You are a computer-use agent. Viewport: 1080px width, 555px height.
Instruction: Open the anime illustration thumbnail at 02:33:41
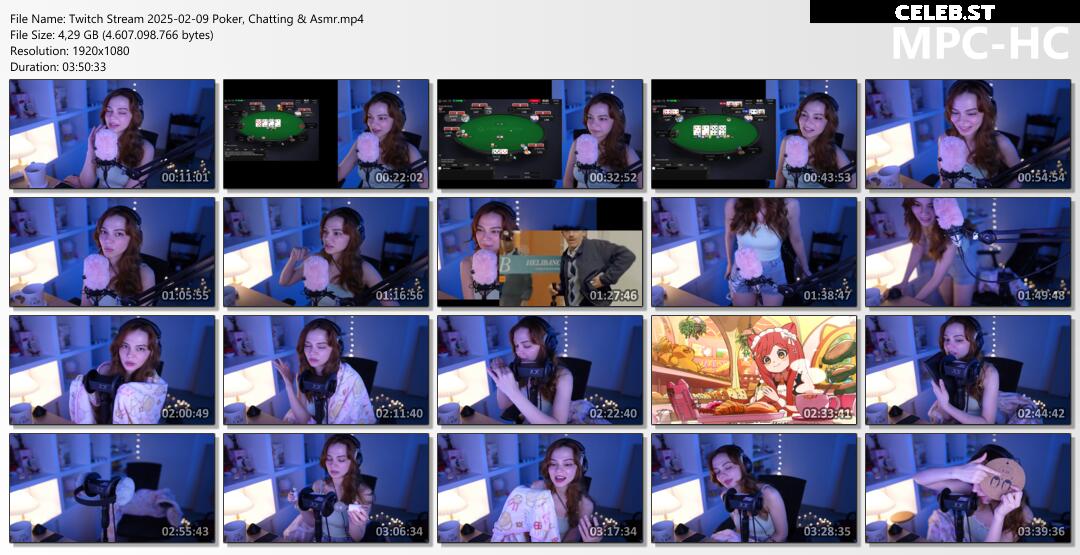tap(754, 370)
